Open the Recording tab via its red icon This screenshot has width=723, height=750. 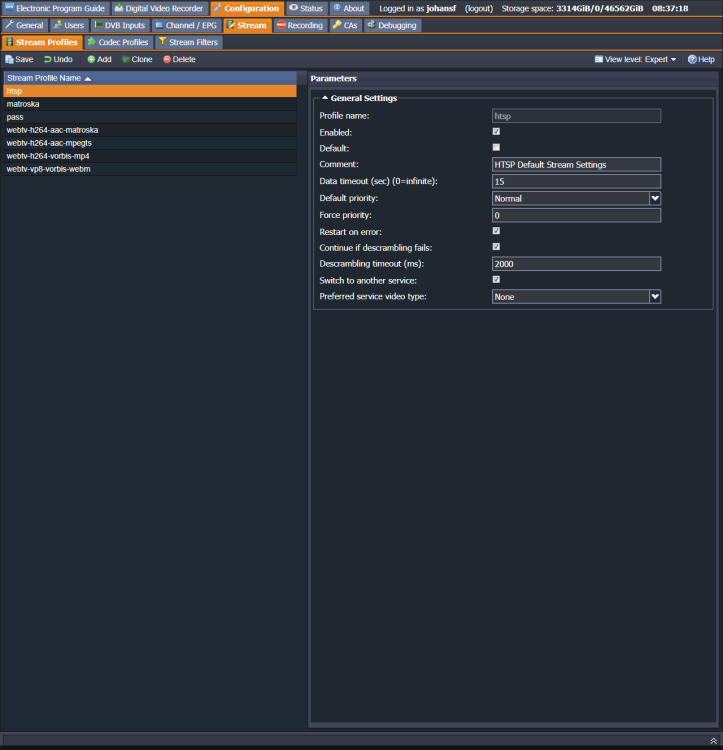[281, 25]
